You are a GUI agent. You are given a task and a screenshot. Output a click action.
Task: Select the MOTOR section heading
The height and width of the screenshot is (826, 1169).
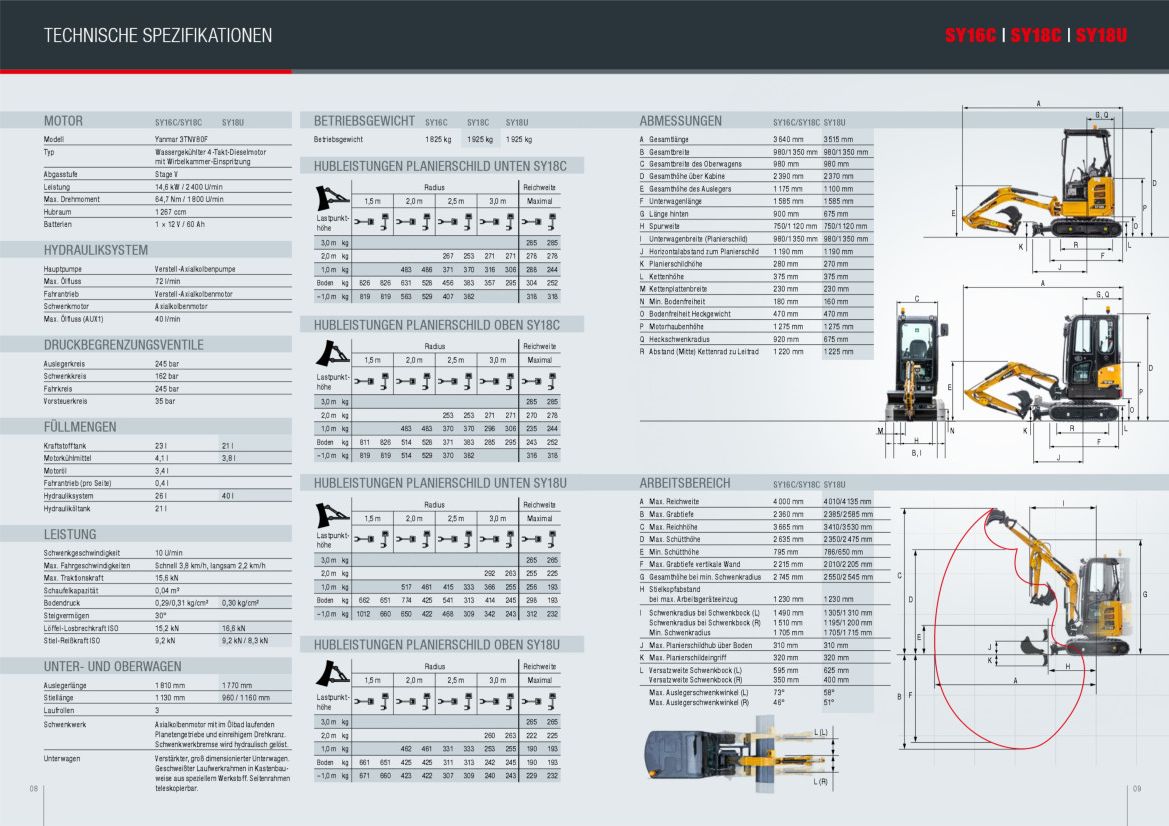click(63, 121)
